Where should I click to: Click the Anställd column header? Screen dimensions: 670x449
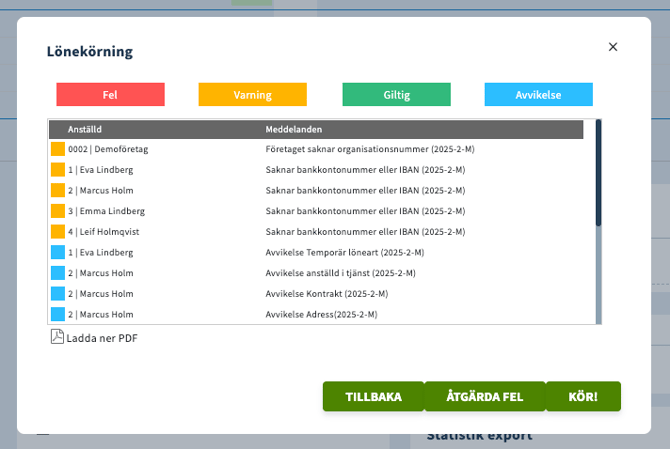(x=85, y=130)
